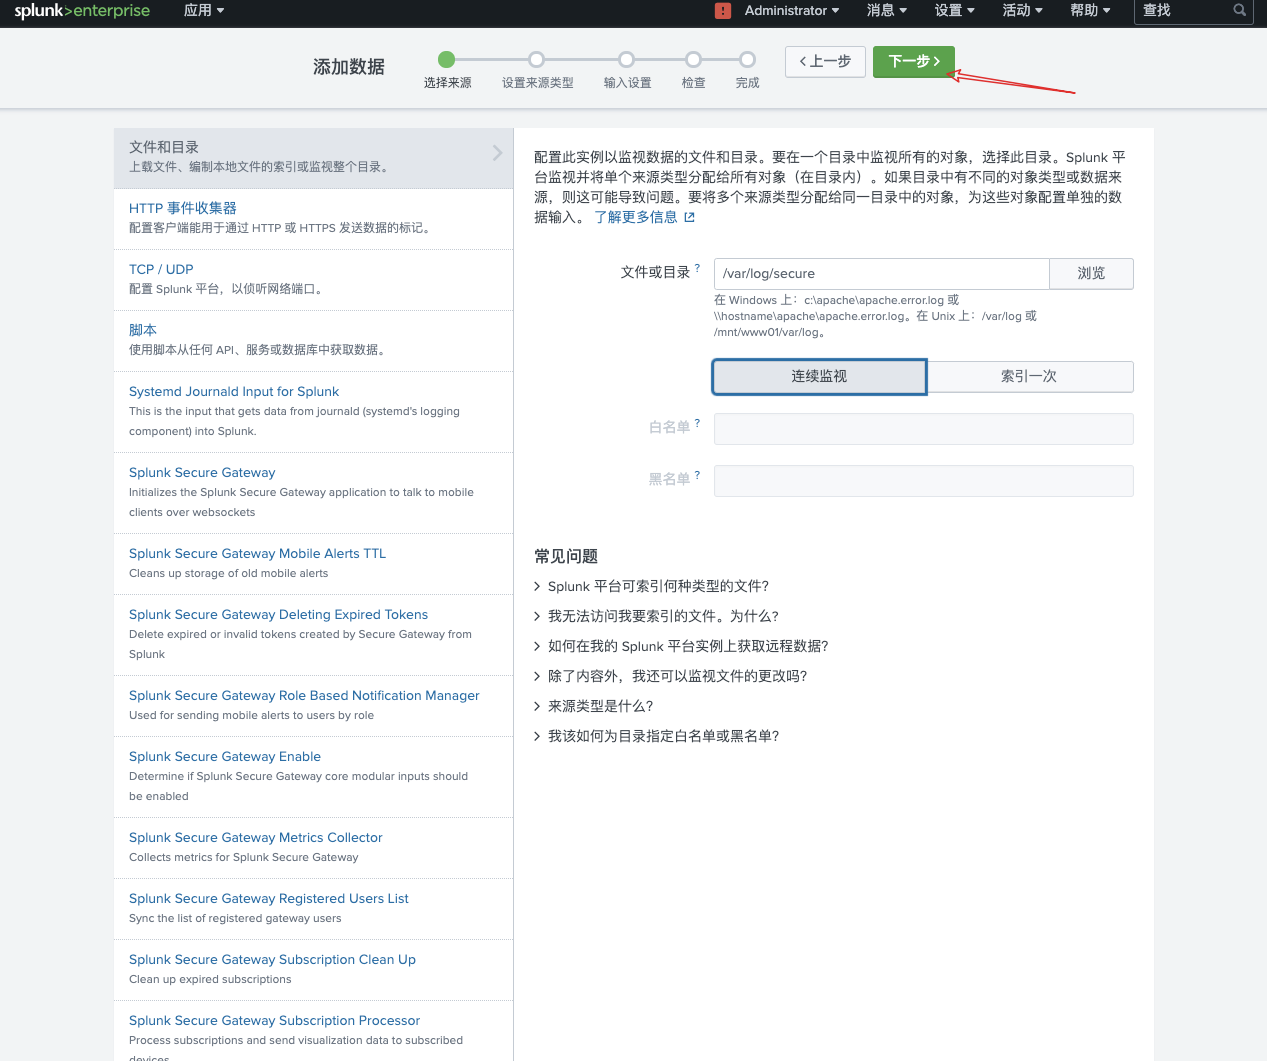
Task: Open the Splunk enterprise logo home
Action: point(82,11)
